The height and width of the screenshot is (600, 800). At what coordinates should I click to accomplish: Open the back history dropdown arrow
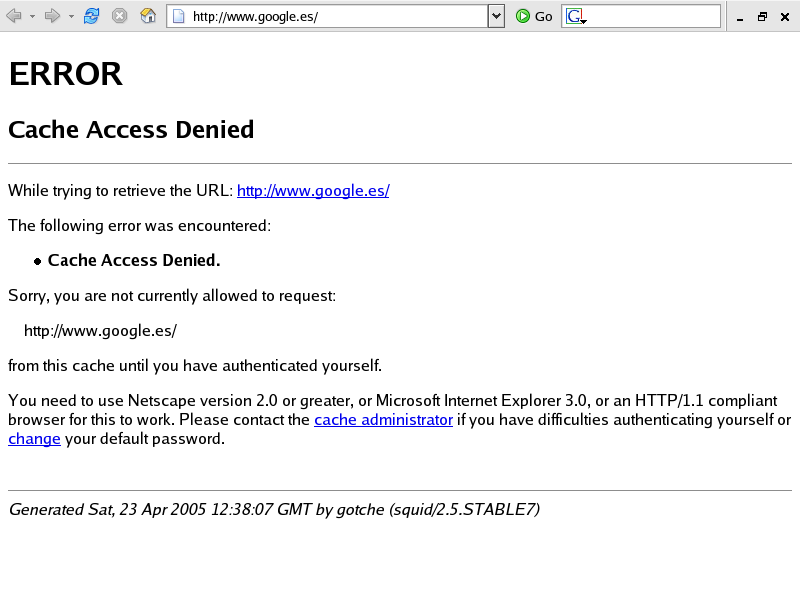click(32, 17)
